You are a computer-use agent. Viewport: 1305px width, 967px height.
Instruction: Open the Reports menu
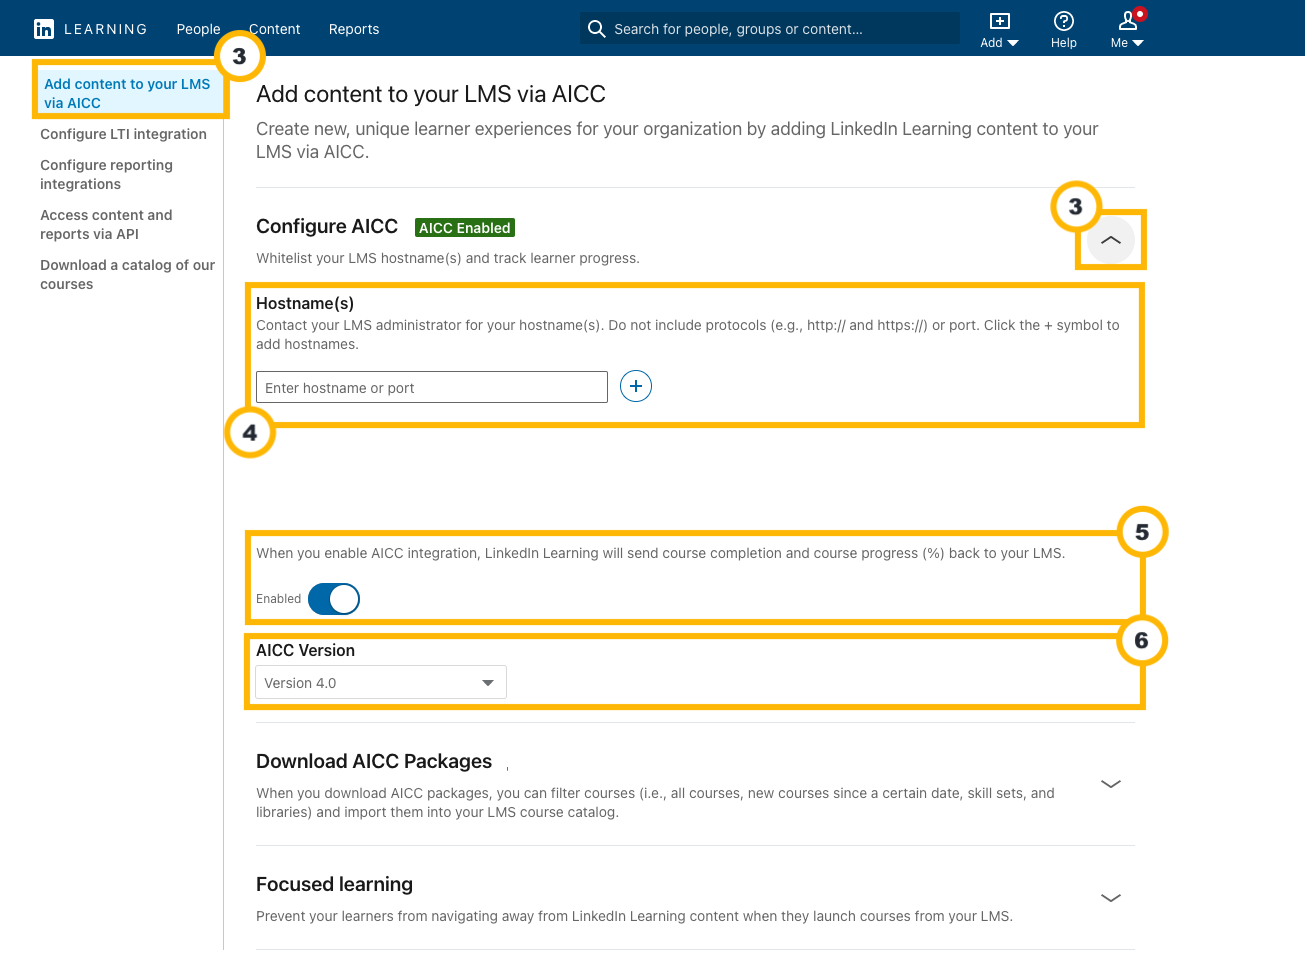coord(354,29)
